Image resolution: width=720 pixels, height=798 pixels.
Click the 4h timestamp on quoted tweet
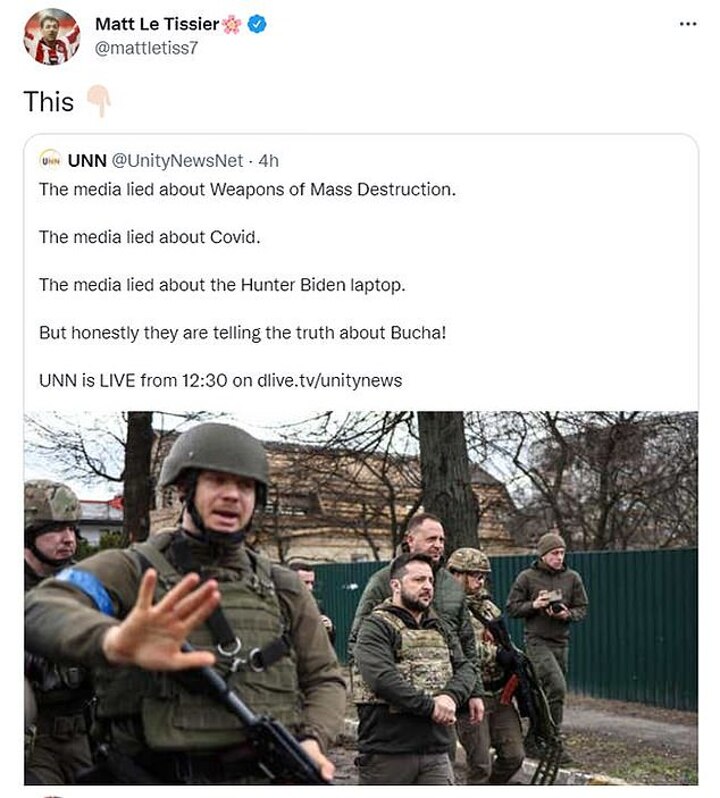click(x=269, y=160)
